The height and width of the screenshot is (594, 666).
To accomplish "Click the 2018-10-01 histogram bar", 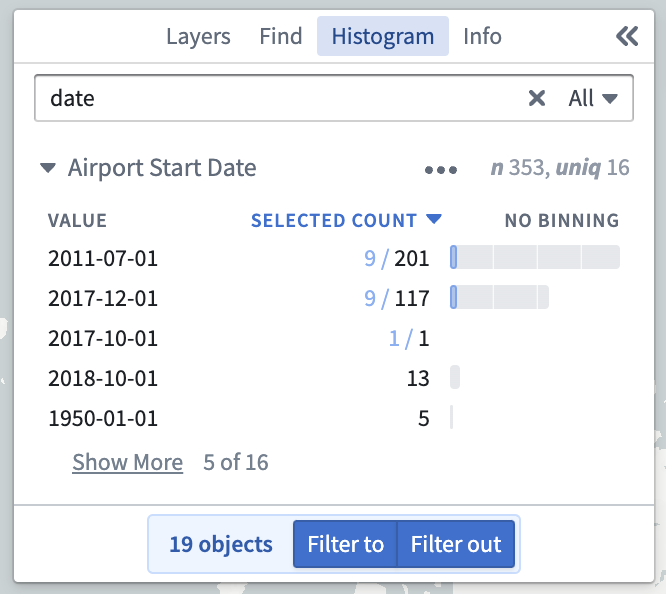I will 455,377.
